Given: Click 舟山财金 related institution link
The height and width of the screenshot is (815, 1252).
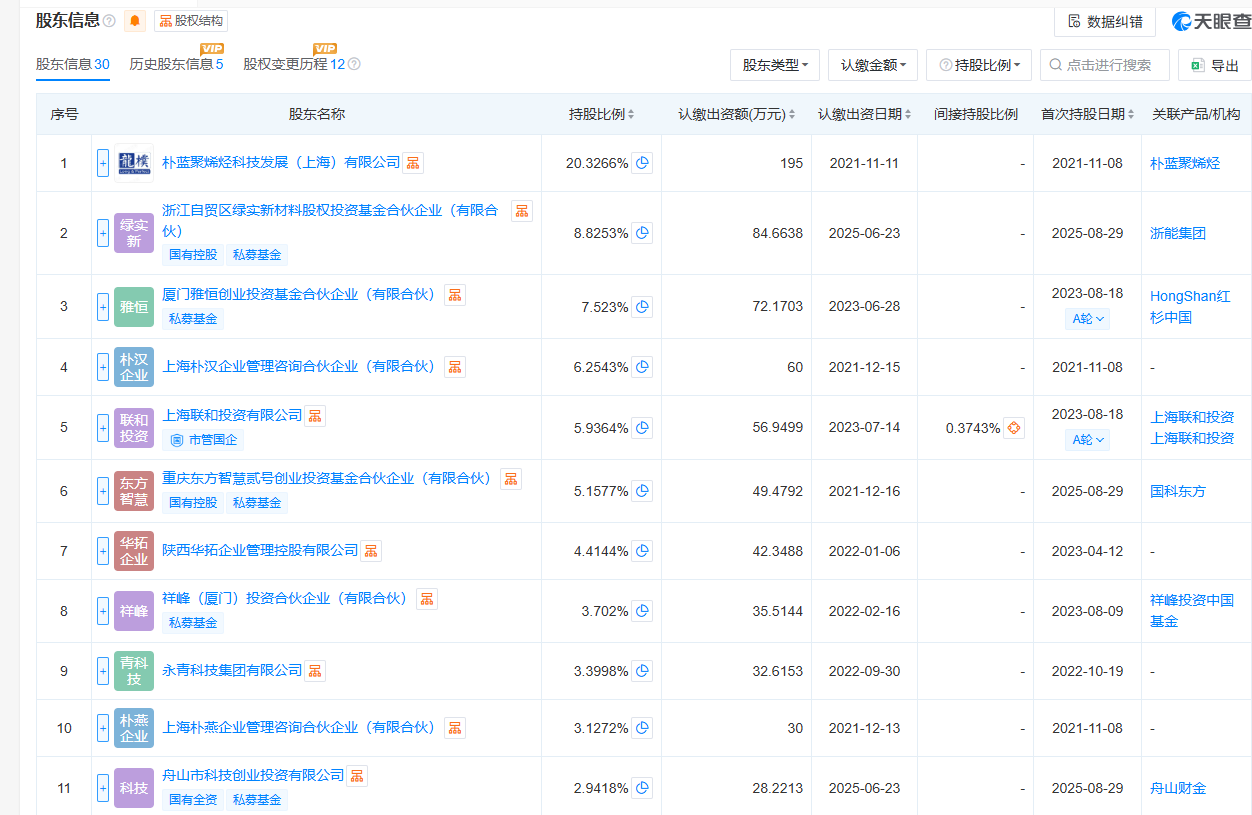Looking at the screenshot, I should [x=1178, y=788].
